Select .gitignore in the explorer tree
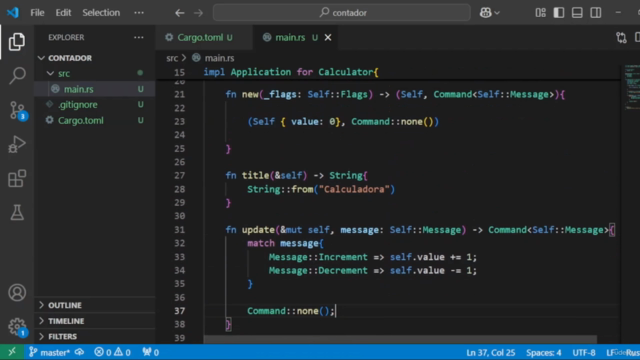The width and height of the screenshot is (640, 360). tap(78, 105)
